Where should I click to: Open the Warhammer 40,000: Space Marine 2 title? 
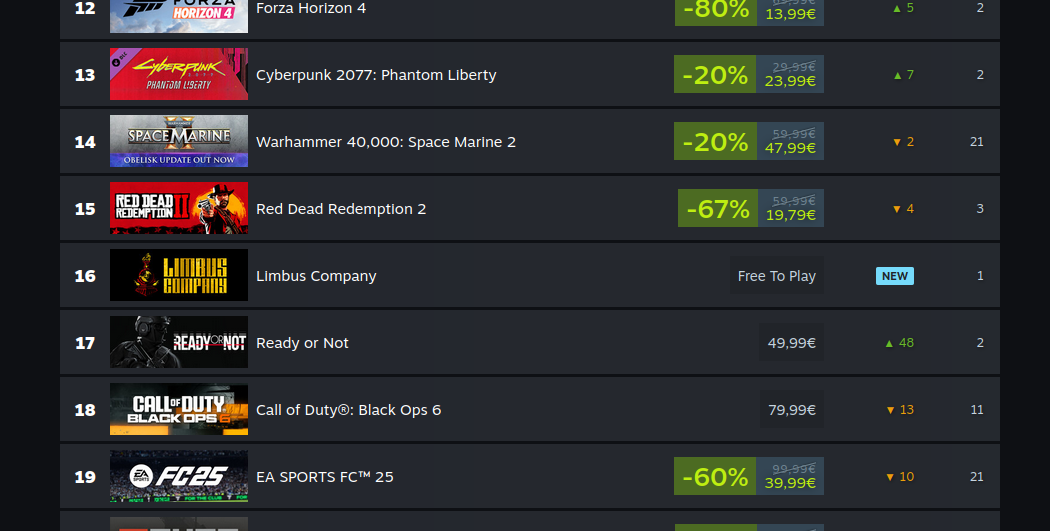point(386,142)
